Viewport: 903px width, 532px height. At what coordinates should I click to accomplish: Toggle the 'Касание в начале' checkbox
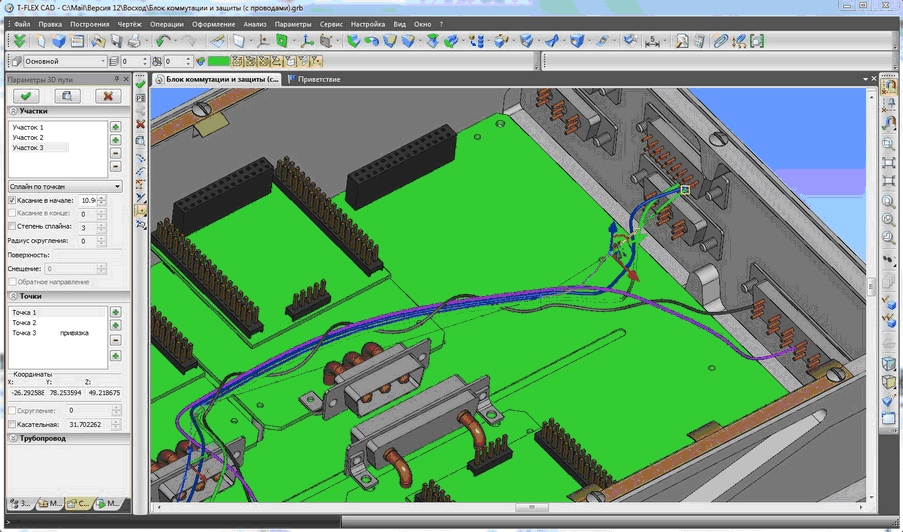click(12, 201)
